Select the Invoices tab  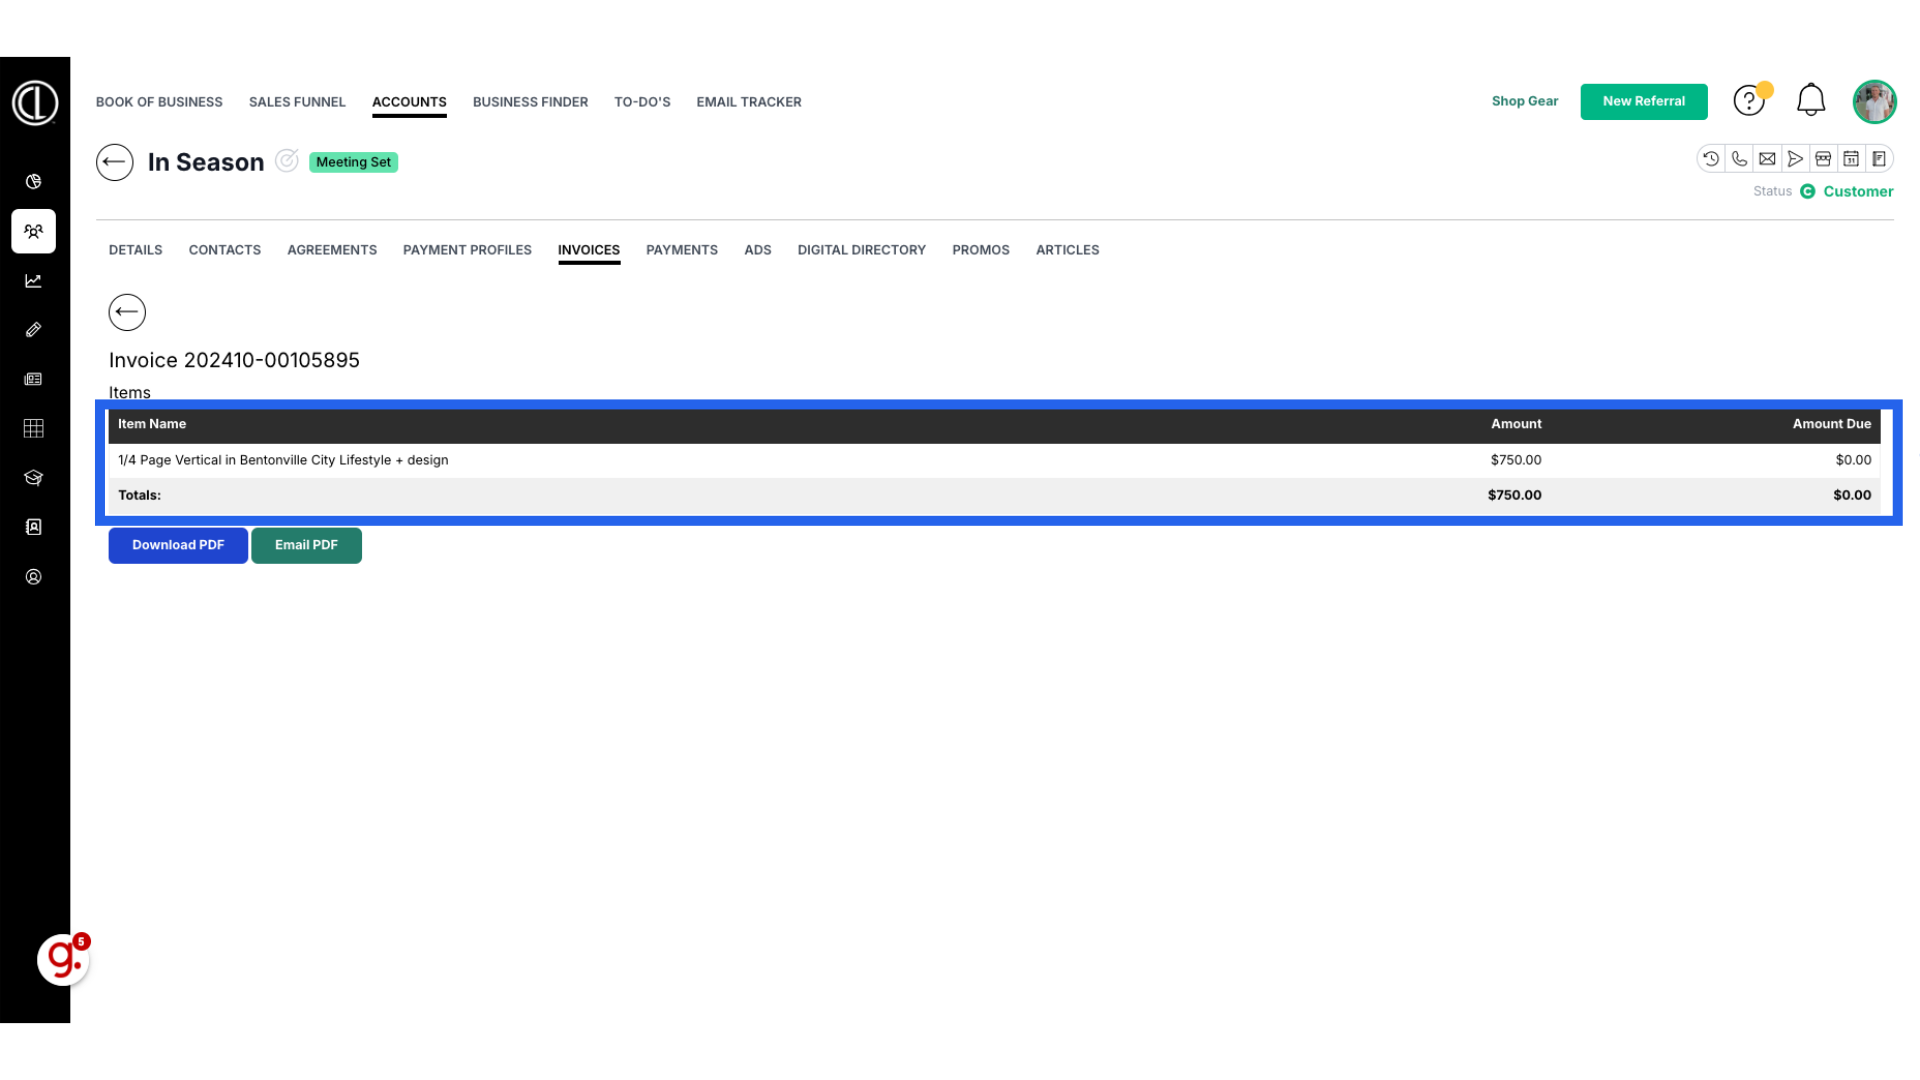click(x=589, y=250)
